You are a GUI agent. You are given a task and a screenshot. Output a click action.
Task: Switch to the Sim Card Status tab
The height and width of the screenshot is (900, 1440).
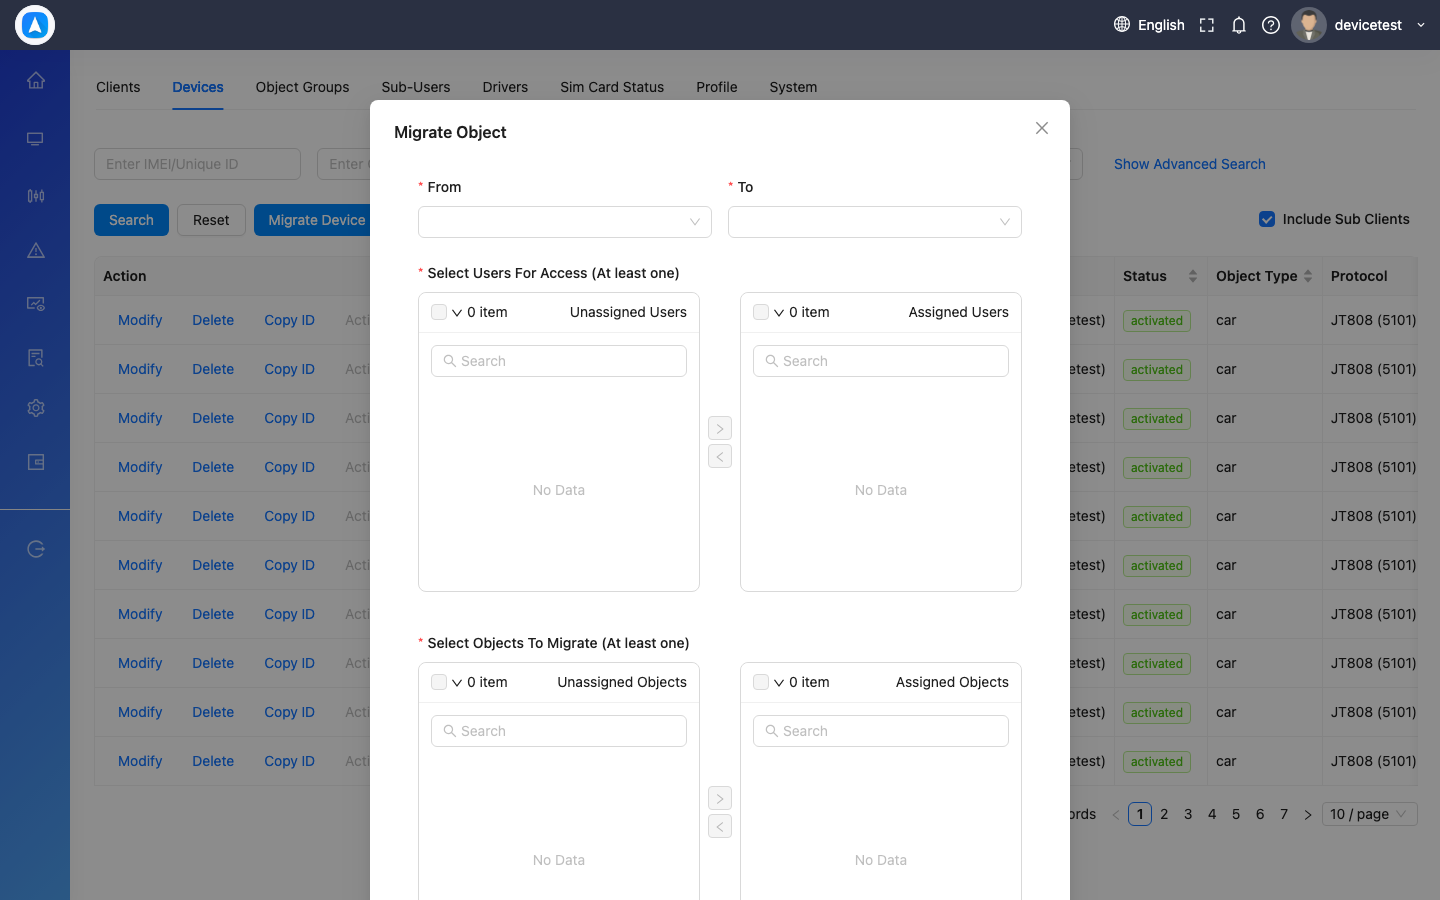pos(612,87)
